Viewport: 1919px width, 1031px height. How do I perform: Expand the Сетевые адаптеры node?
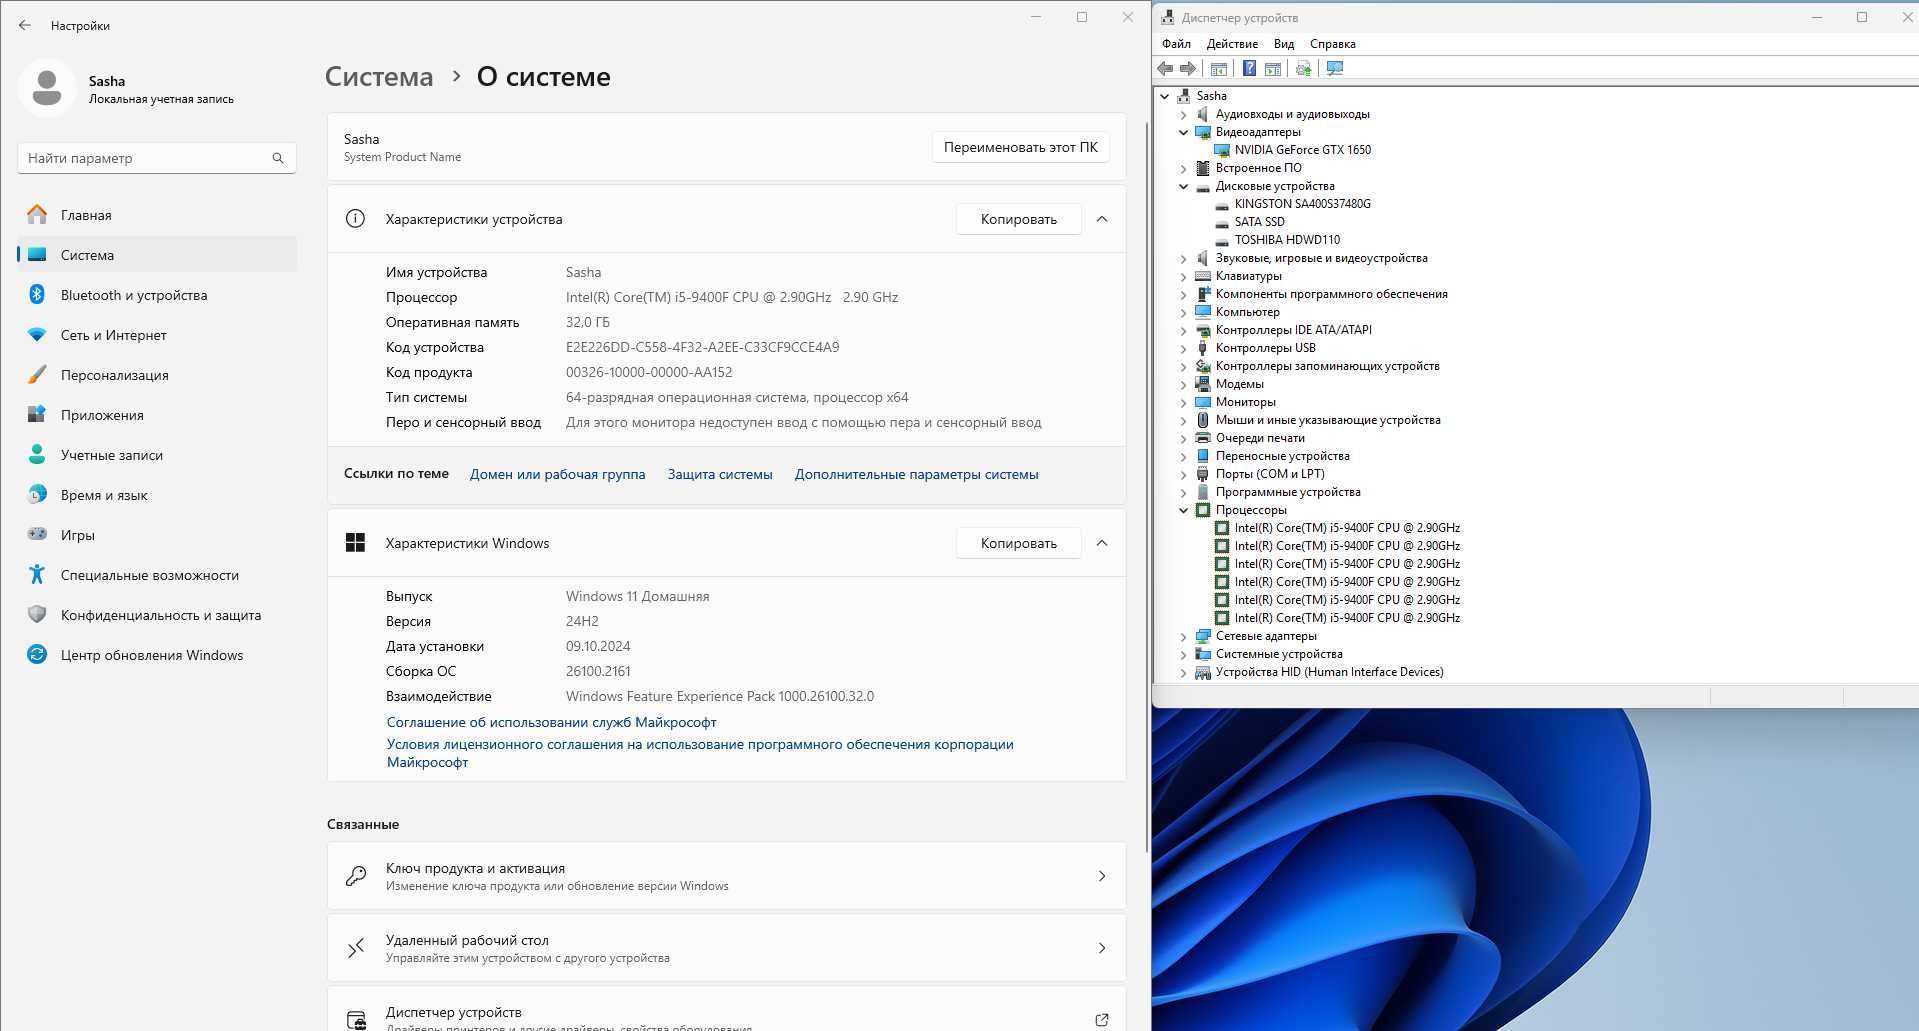click(1184, 636)
